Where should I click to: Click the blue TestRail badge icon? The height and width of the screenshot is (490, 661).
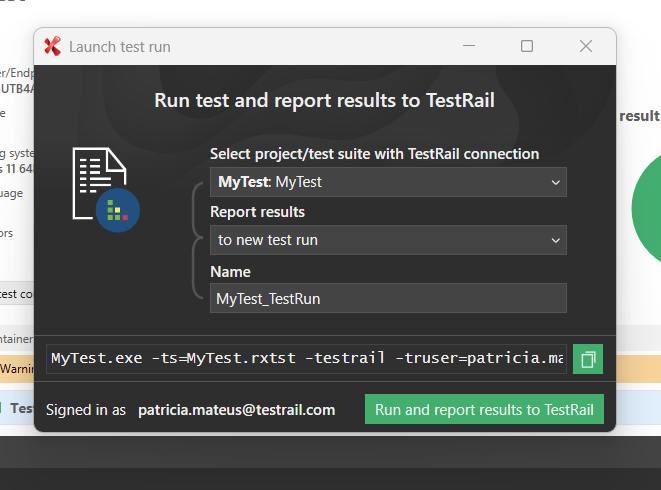118,210
